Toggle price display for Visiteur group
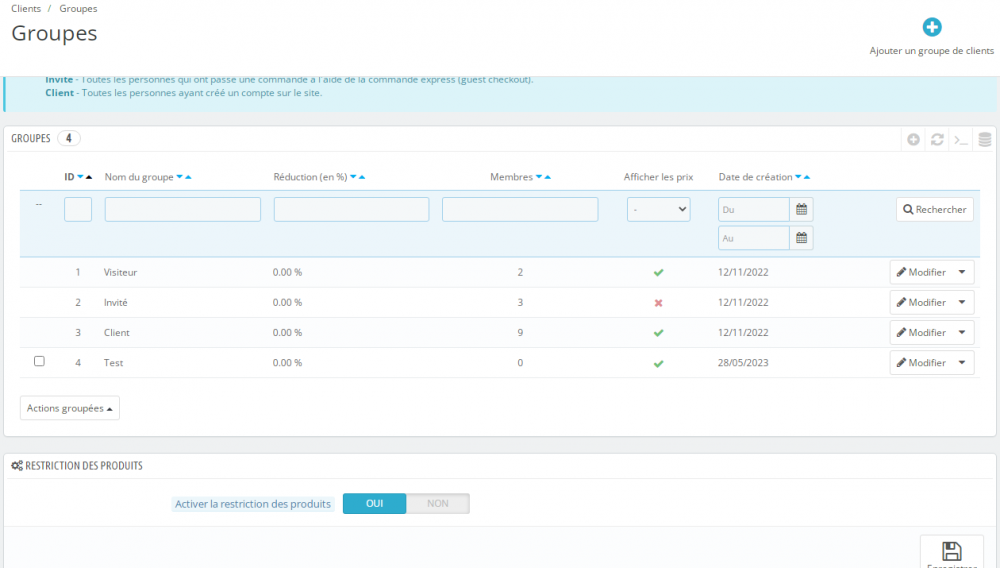Viewport: 1000px width, 568px height. pos(658,273)
